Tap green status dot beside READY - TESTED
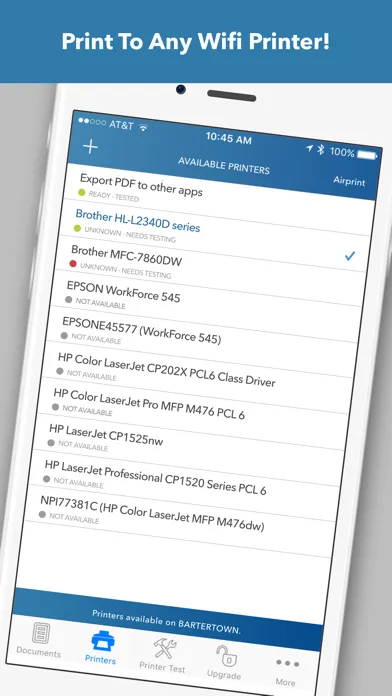Image resolution: width=392 pixels, height=696 pixels. [x=81, y=193]
